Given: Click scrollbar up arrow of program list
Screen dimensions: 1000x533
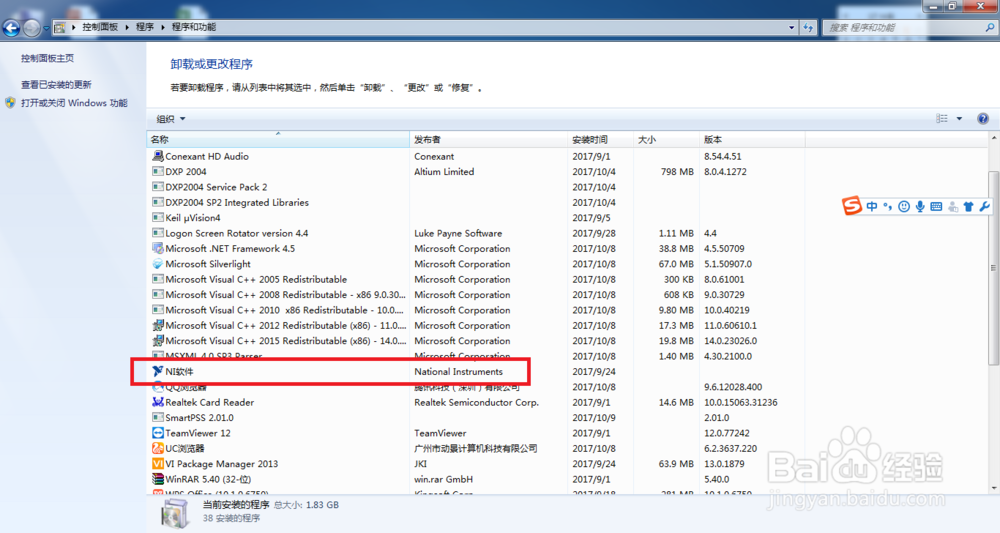Looking at the screenshot, I should pos(994,138).
